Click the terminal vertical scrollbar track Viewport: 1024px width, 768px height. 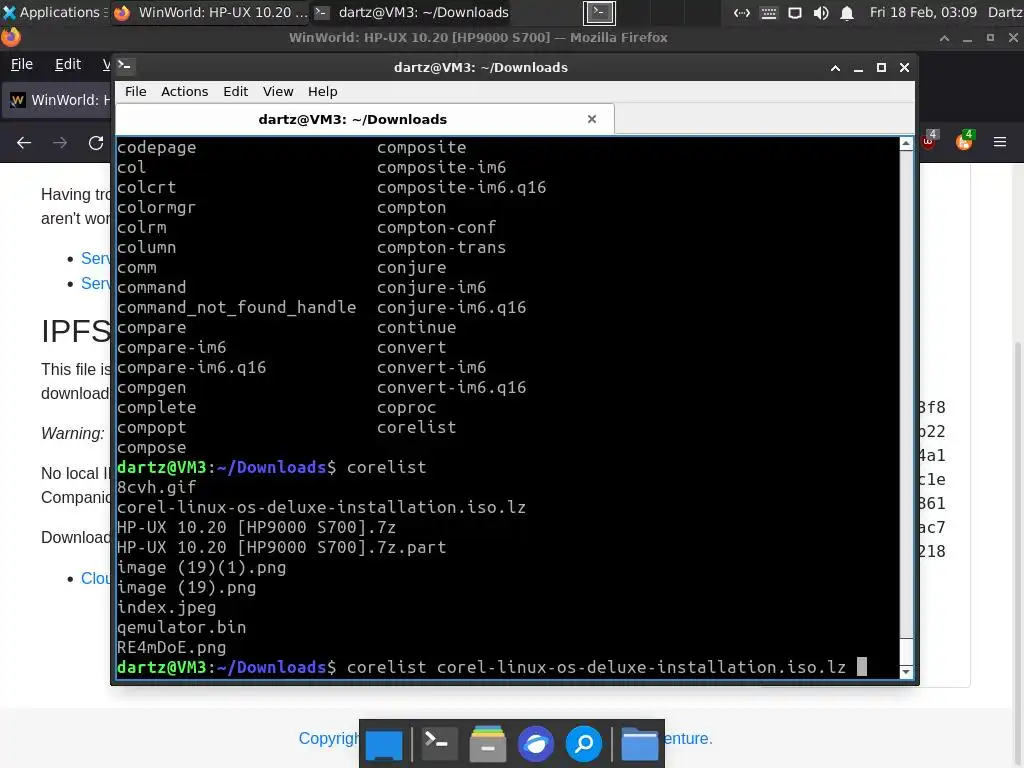[x=906, y=408]
